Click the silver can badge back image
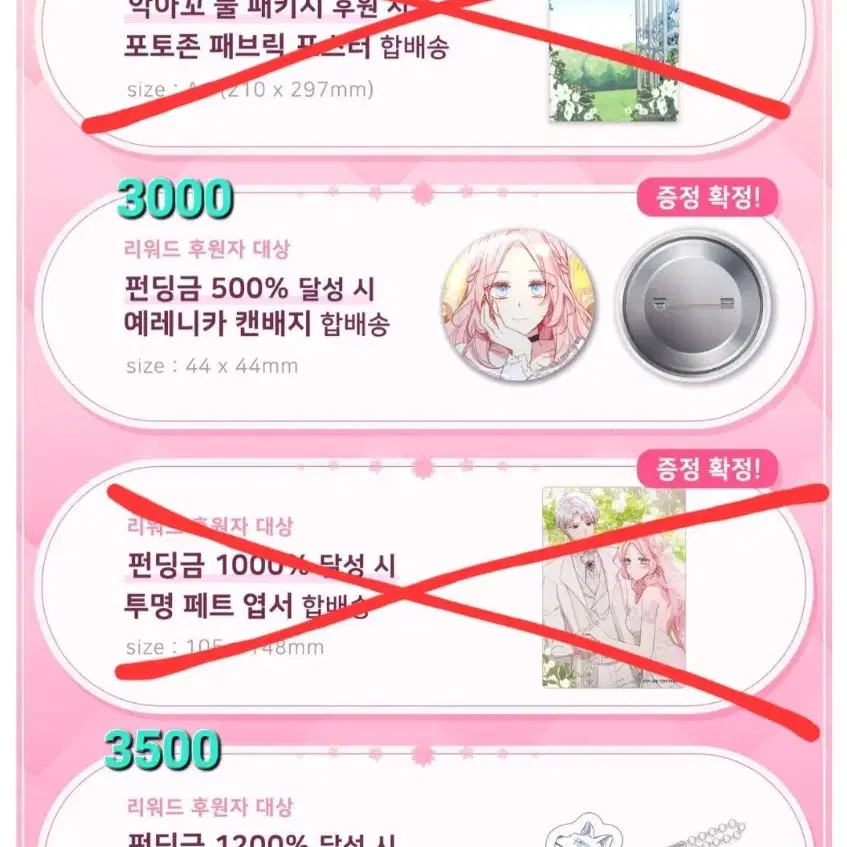 693,305
